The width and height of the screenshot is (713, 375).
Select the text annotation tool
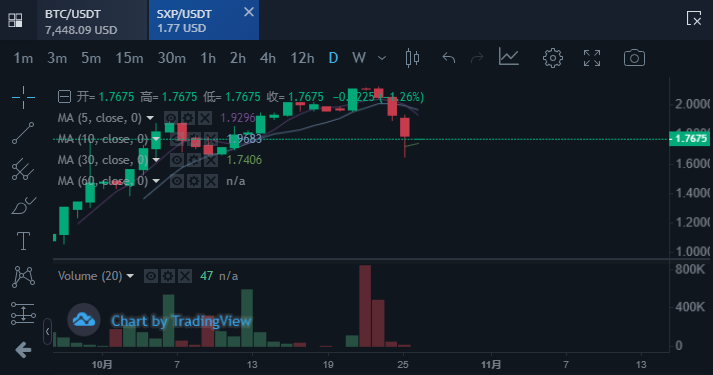pyautogui.click(x=23, y=241)
